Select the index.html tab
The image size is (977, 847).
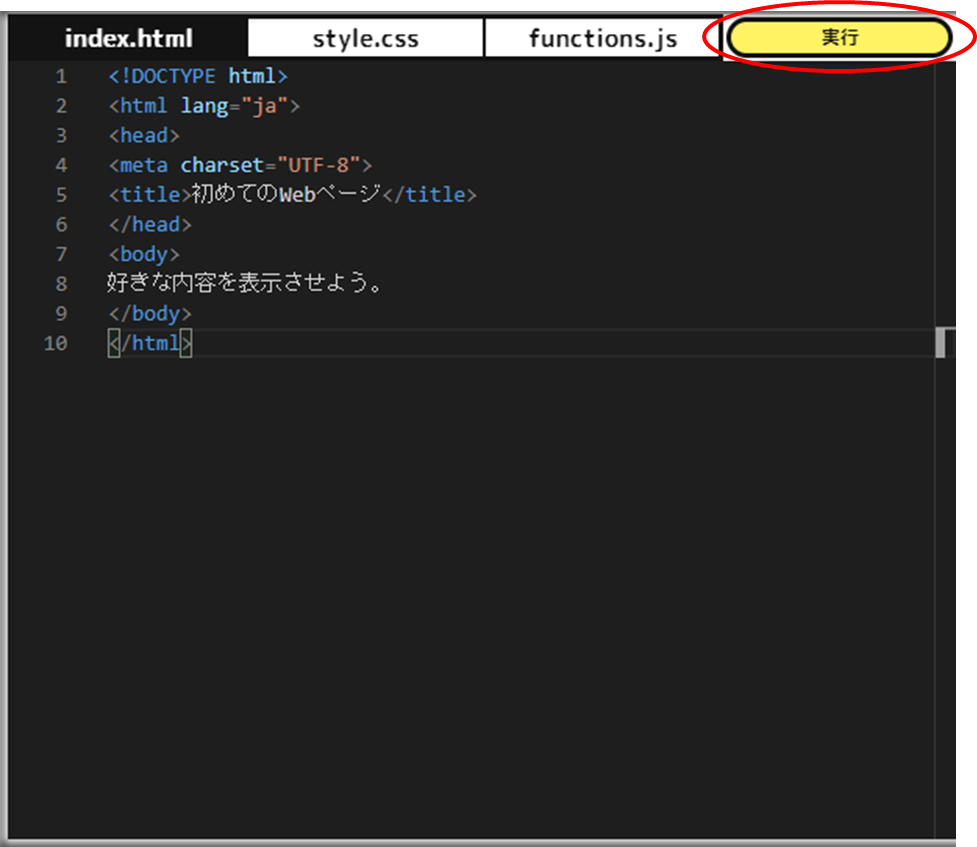pyautogui.click(x=128, y=38)
